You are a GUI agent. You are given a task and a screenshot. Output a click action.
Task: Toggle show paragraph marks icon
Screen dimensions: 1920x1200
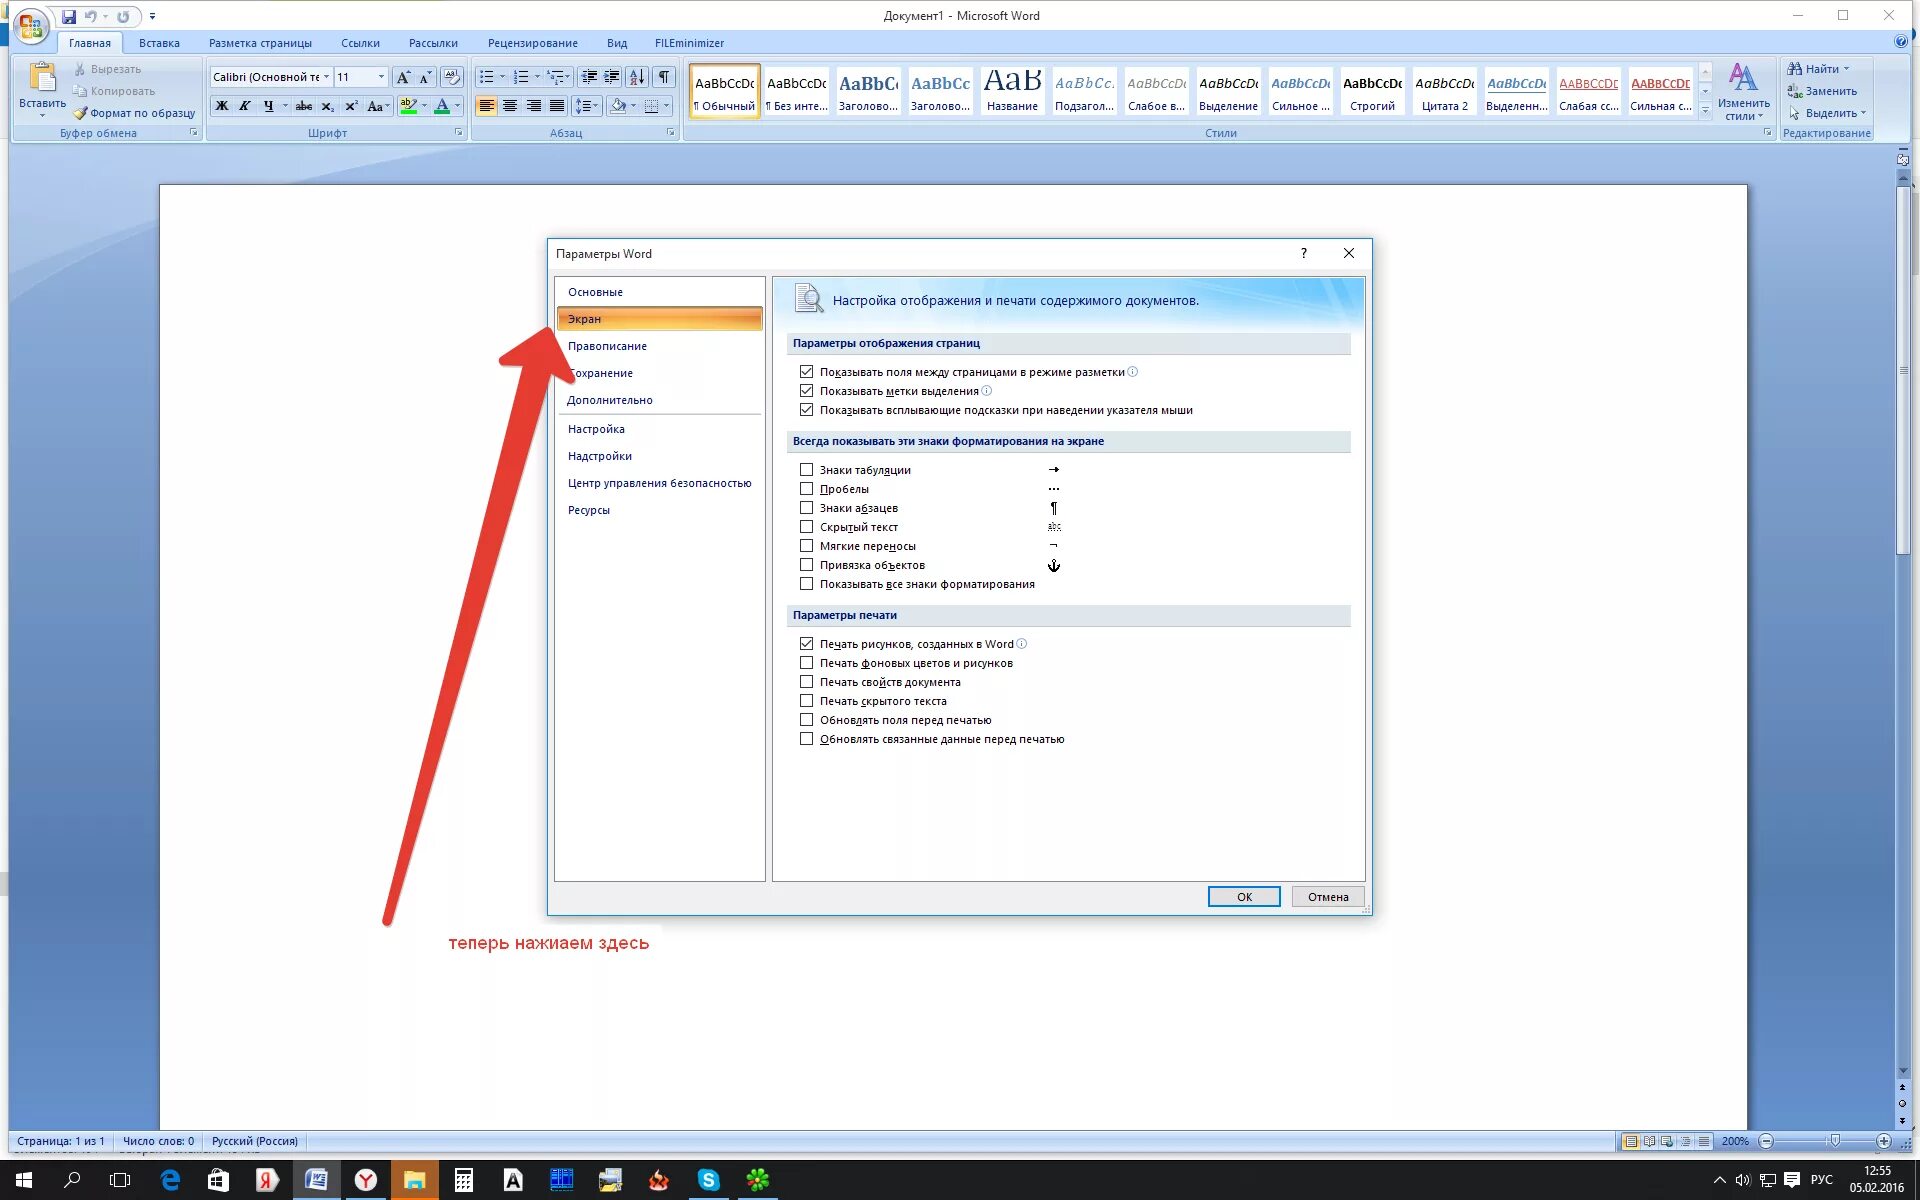click(664, 77)
